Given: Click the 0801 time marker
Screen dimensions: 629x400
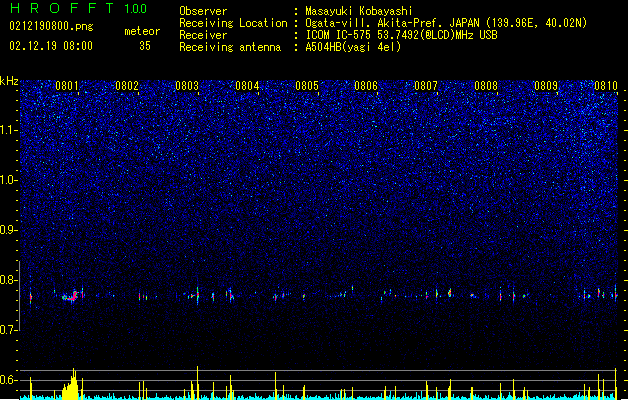Looking at the screenshot, I should [x=67, y=86].
